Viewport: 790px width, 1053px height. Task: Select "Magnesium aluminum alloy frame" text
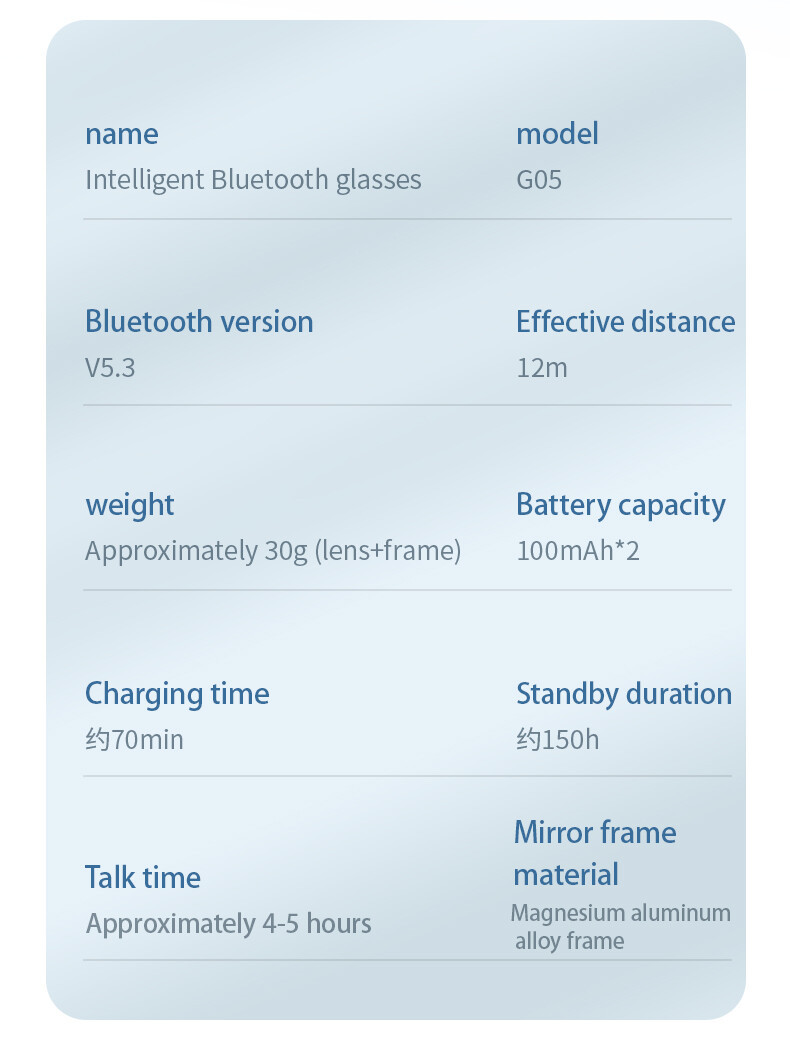pyautogui.click(x=620, y=927)
